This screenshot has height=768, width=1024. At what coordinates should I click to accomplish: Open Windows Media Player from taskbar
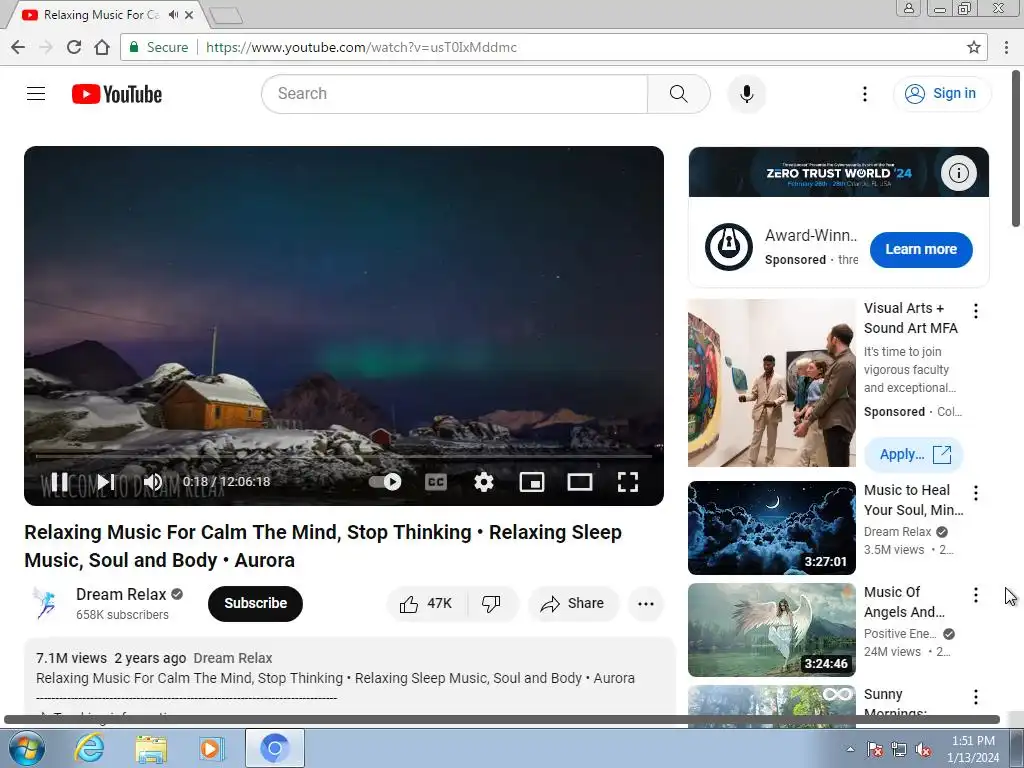(x=212, y=748)
